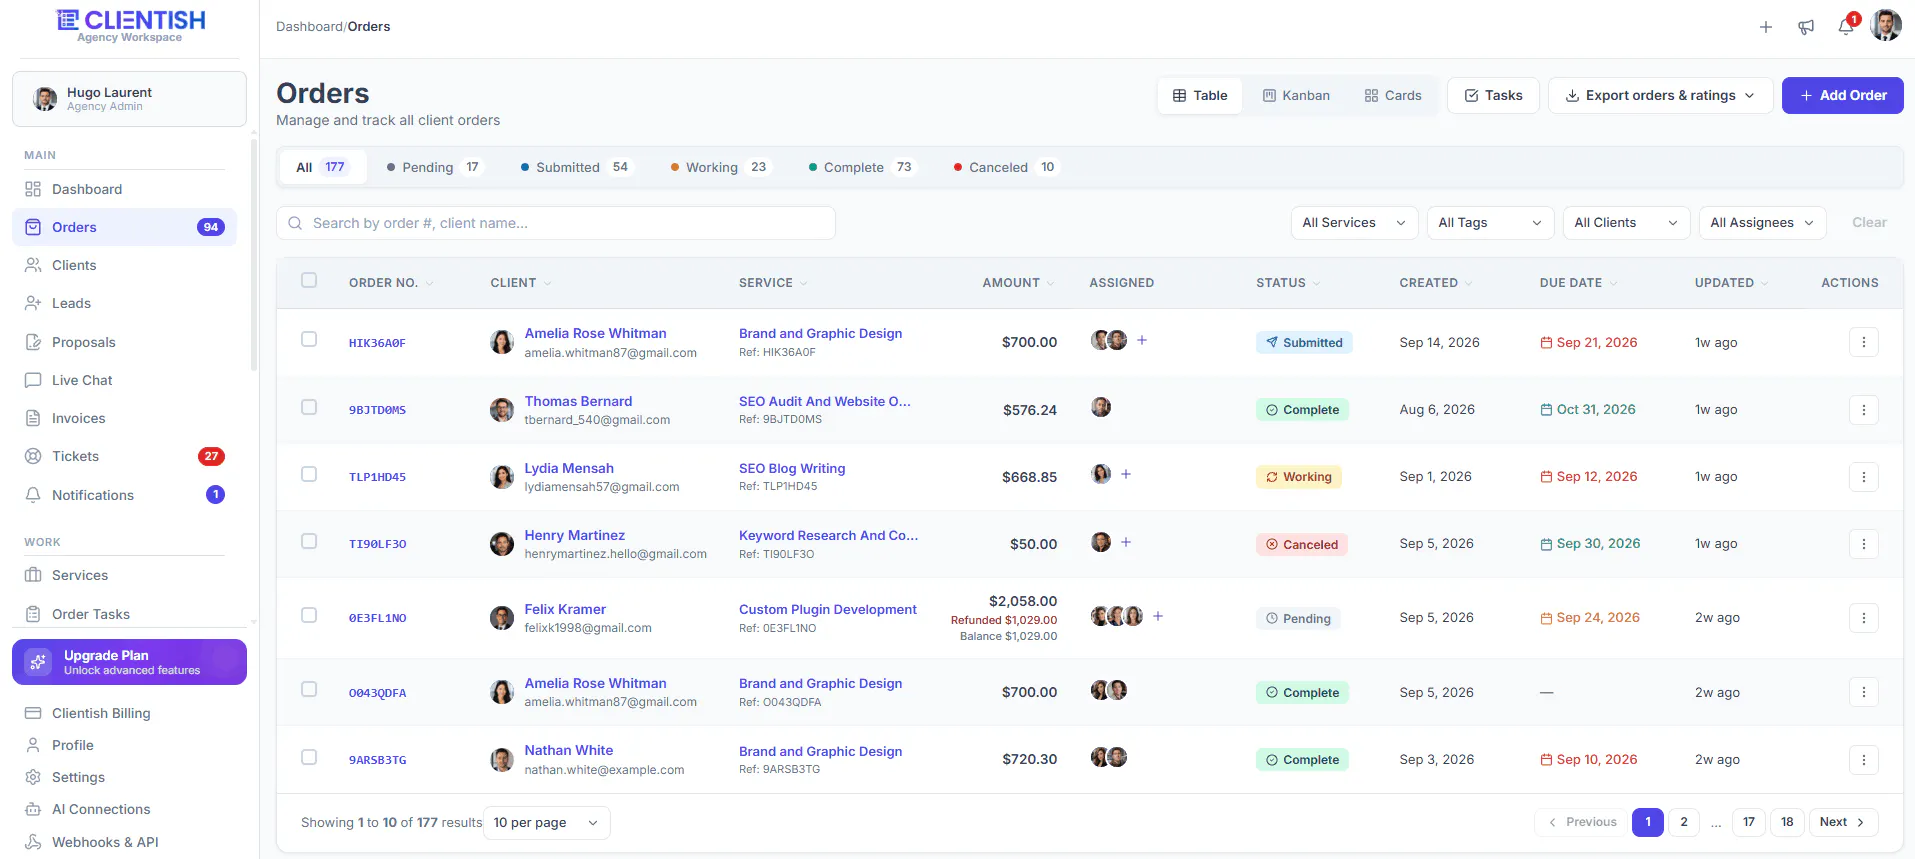1915x859 pixels.
Task: Go to Next page of results
Action: click(x=1843, y=822)
